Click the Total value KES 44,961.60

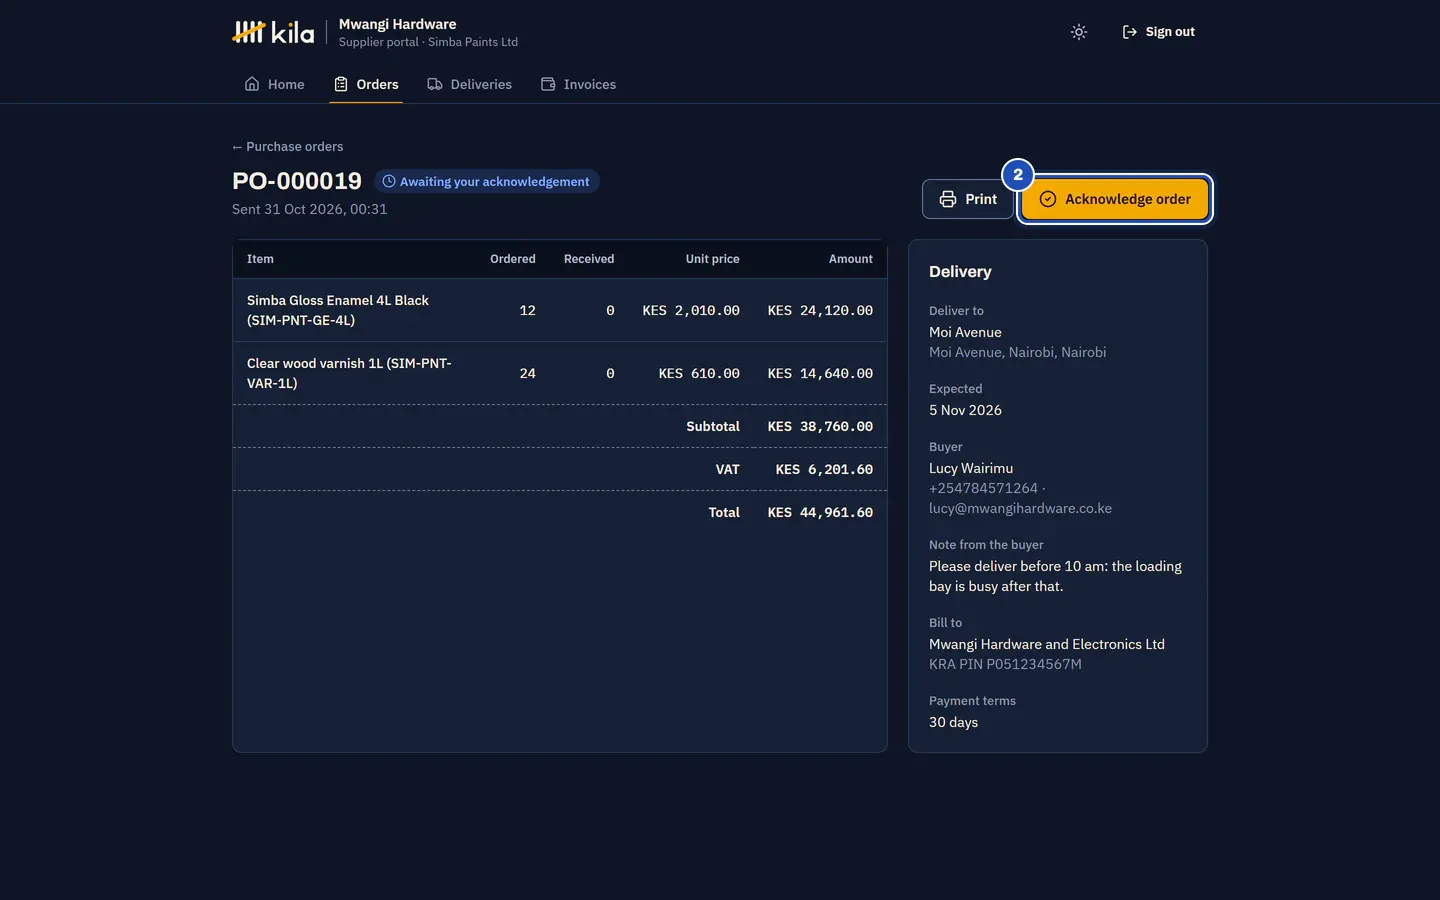tap(820, 513)
